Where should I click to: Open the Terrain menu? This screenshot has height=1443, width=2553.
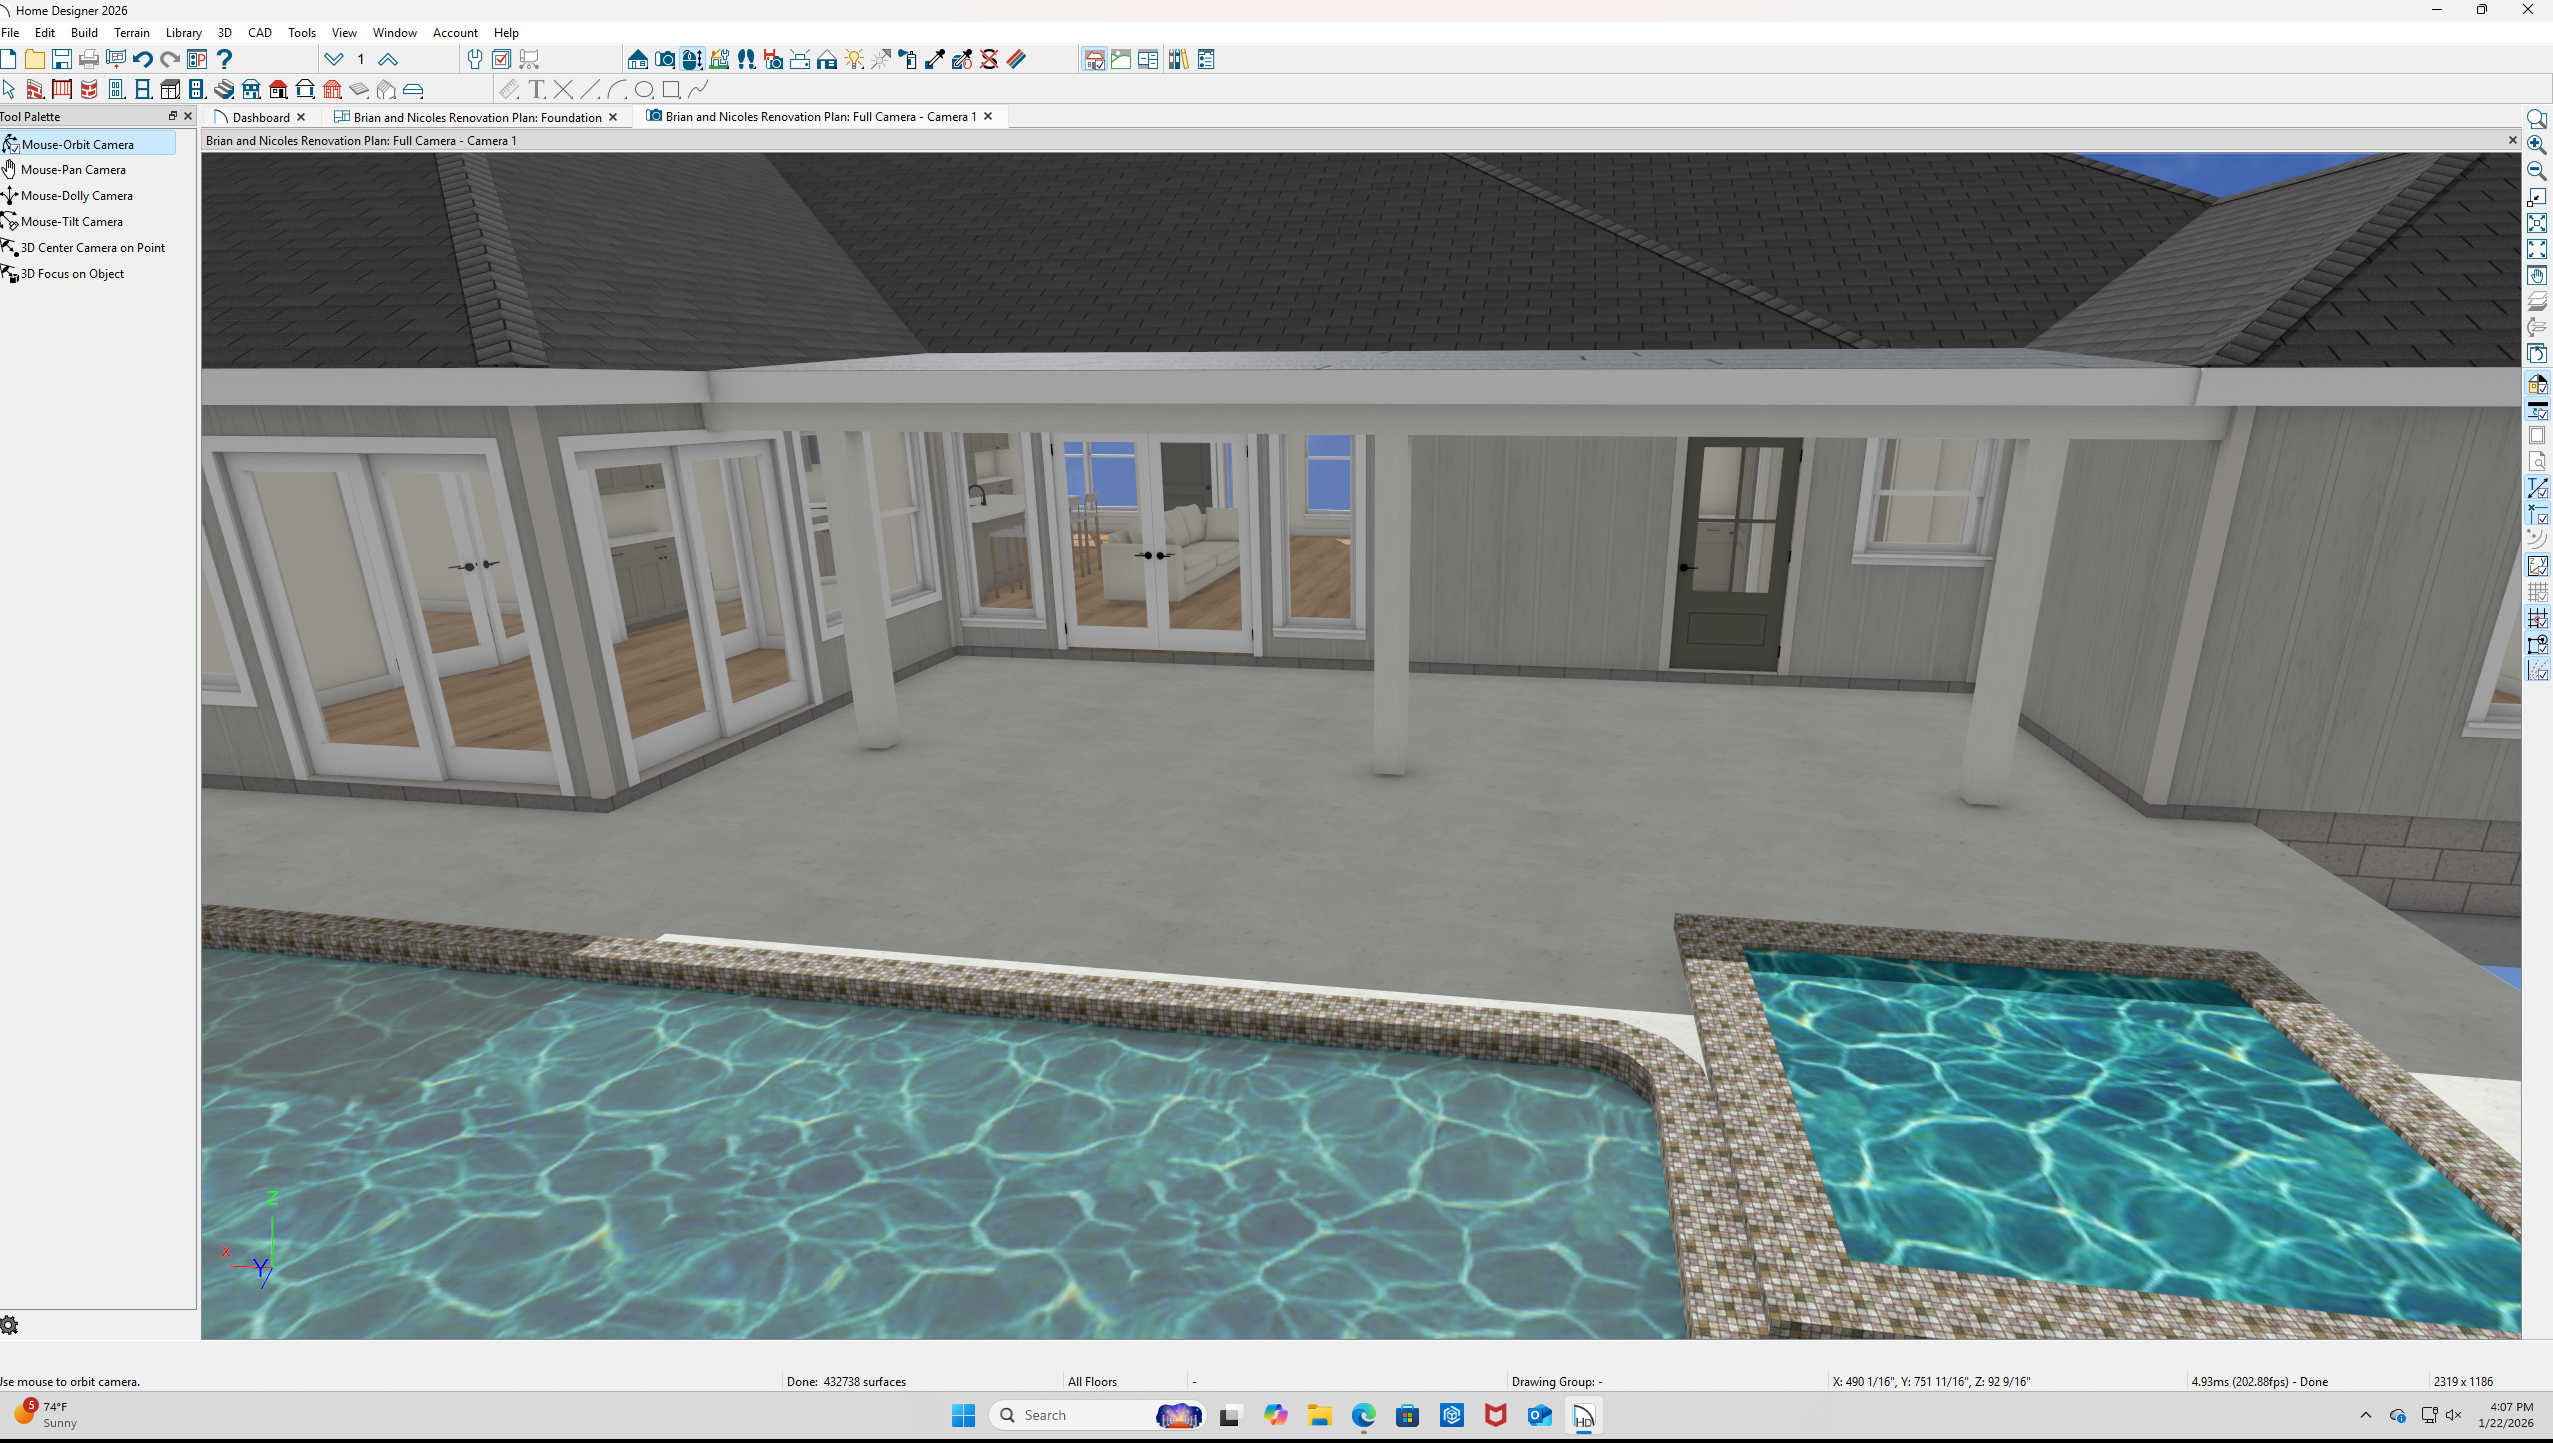[131, 33]
